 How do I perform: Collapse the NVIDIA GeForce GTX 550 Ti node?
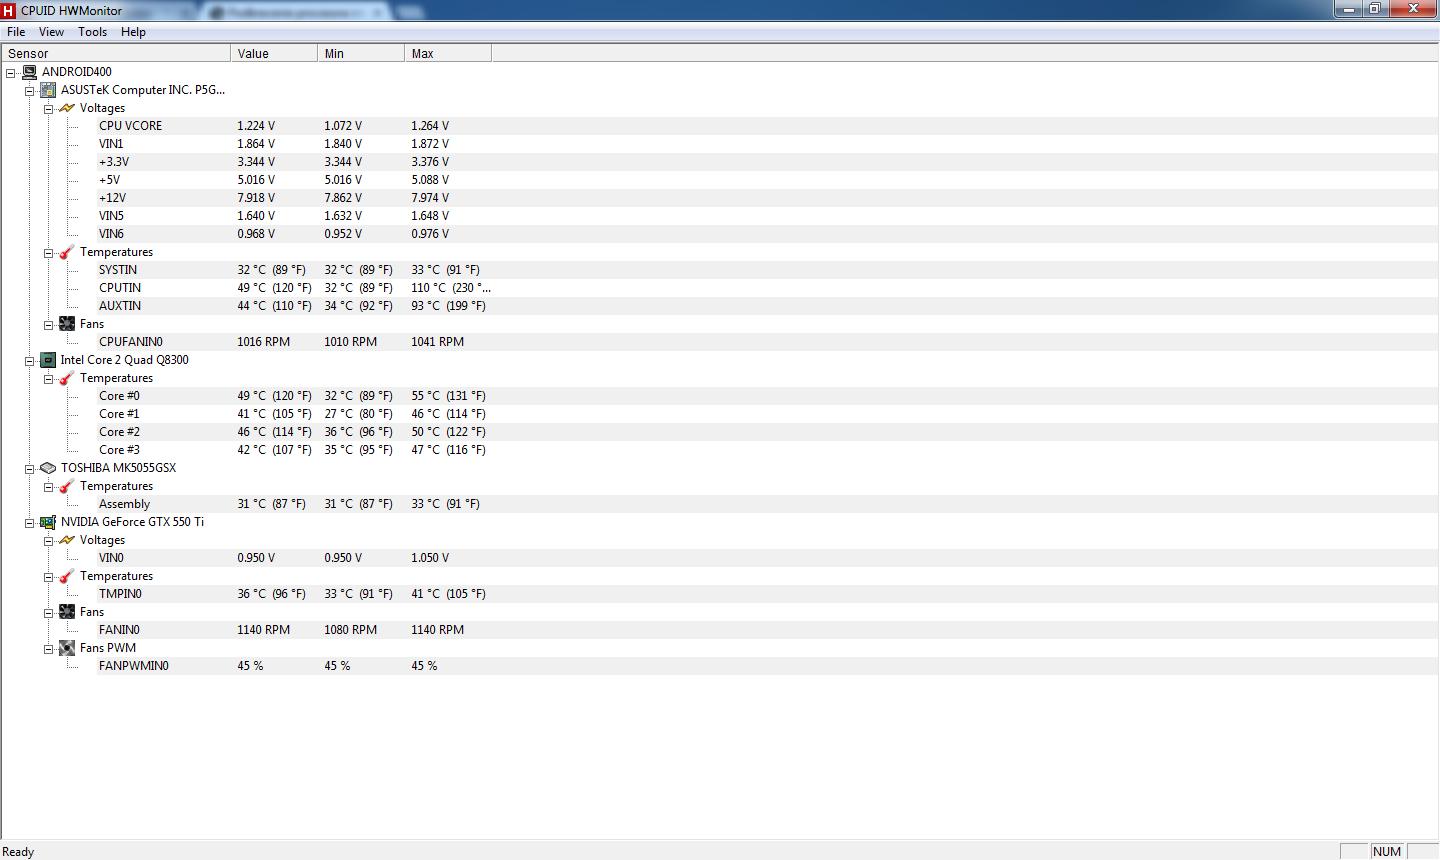(x=29, y=523)
